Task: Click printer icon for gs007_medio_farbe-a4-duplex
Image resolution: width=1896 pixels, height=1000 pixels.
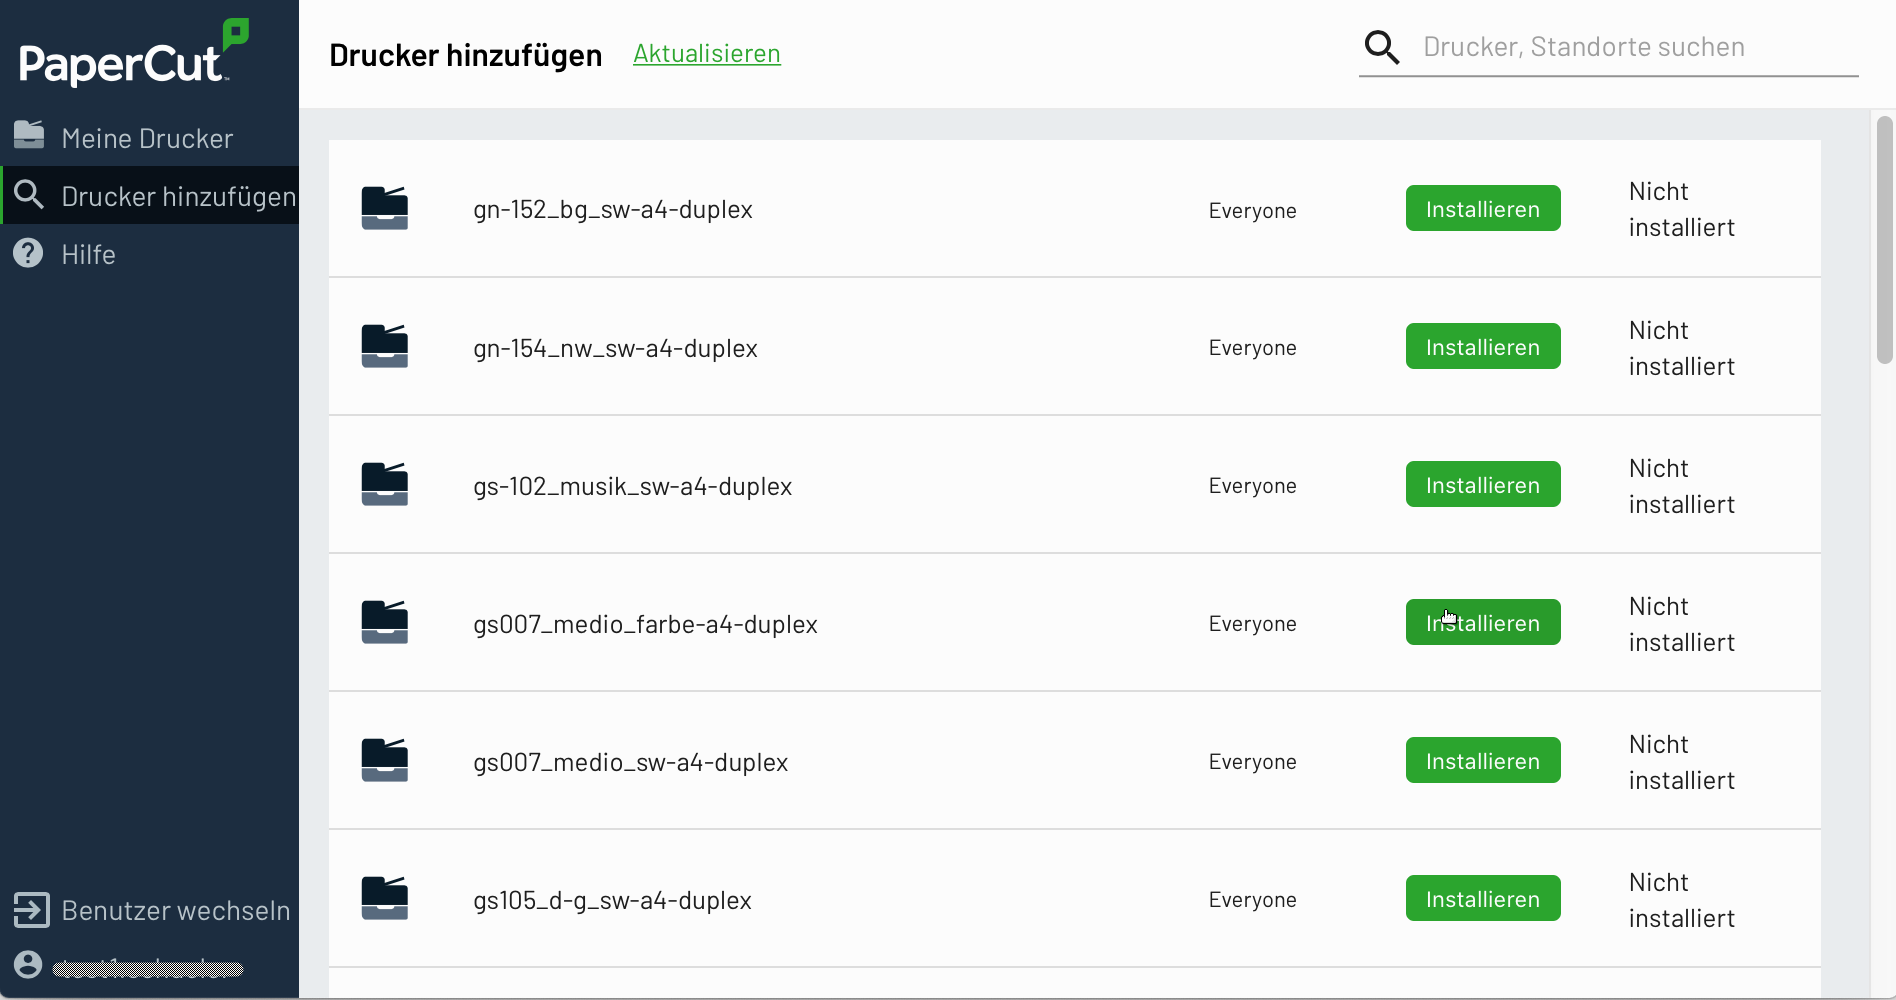Action: pos(384,622)
